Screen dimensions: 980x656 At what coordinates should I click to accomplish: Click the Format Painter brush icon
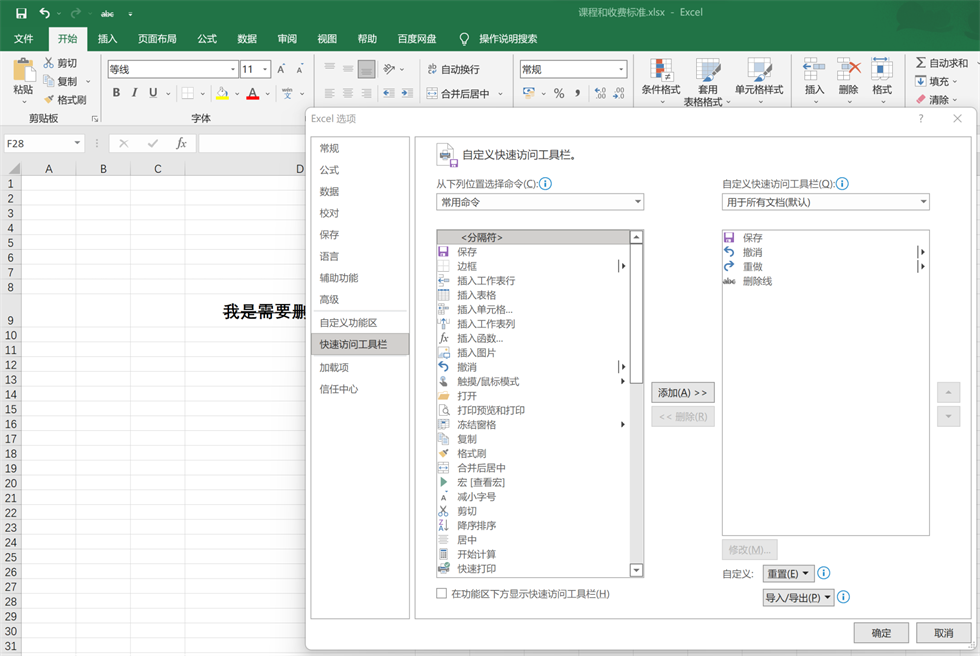(50, 100)
